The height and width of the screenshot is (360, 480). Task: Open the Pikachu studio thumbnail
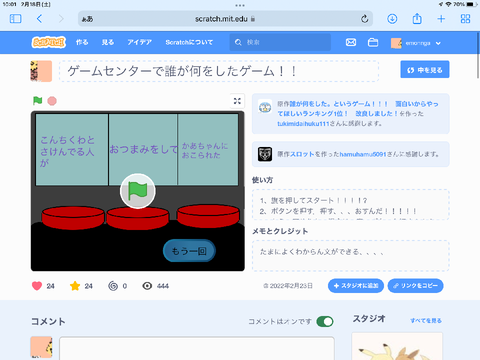point(397,346)
